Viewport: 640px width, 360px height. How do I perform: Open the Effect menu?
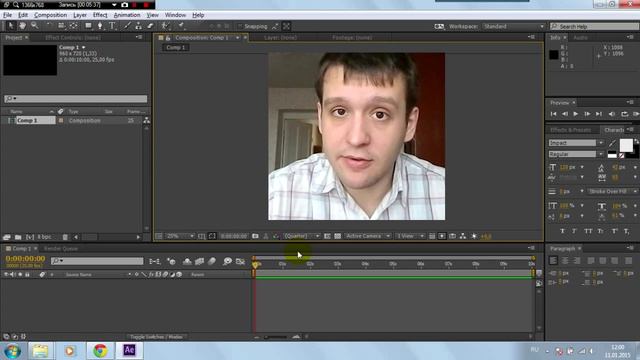[100, 15]
